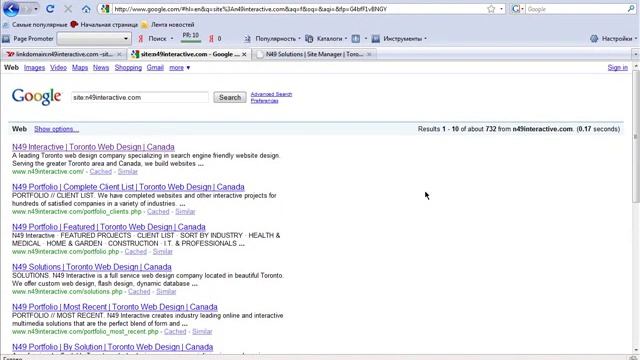Open N49 Portfolio Featured result

[109, 227]
